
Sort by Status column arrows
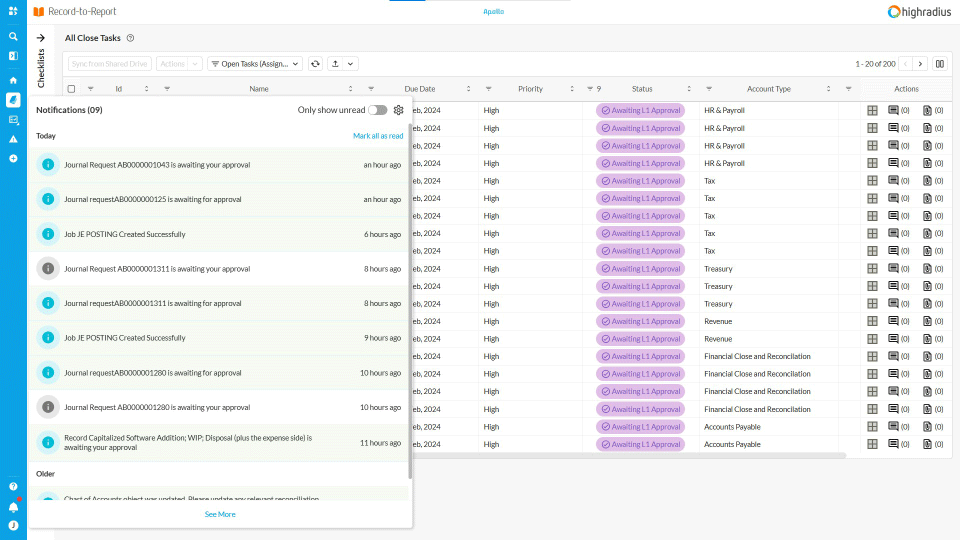[x=689, y=89]
